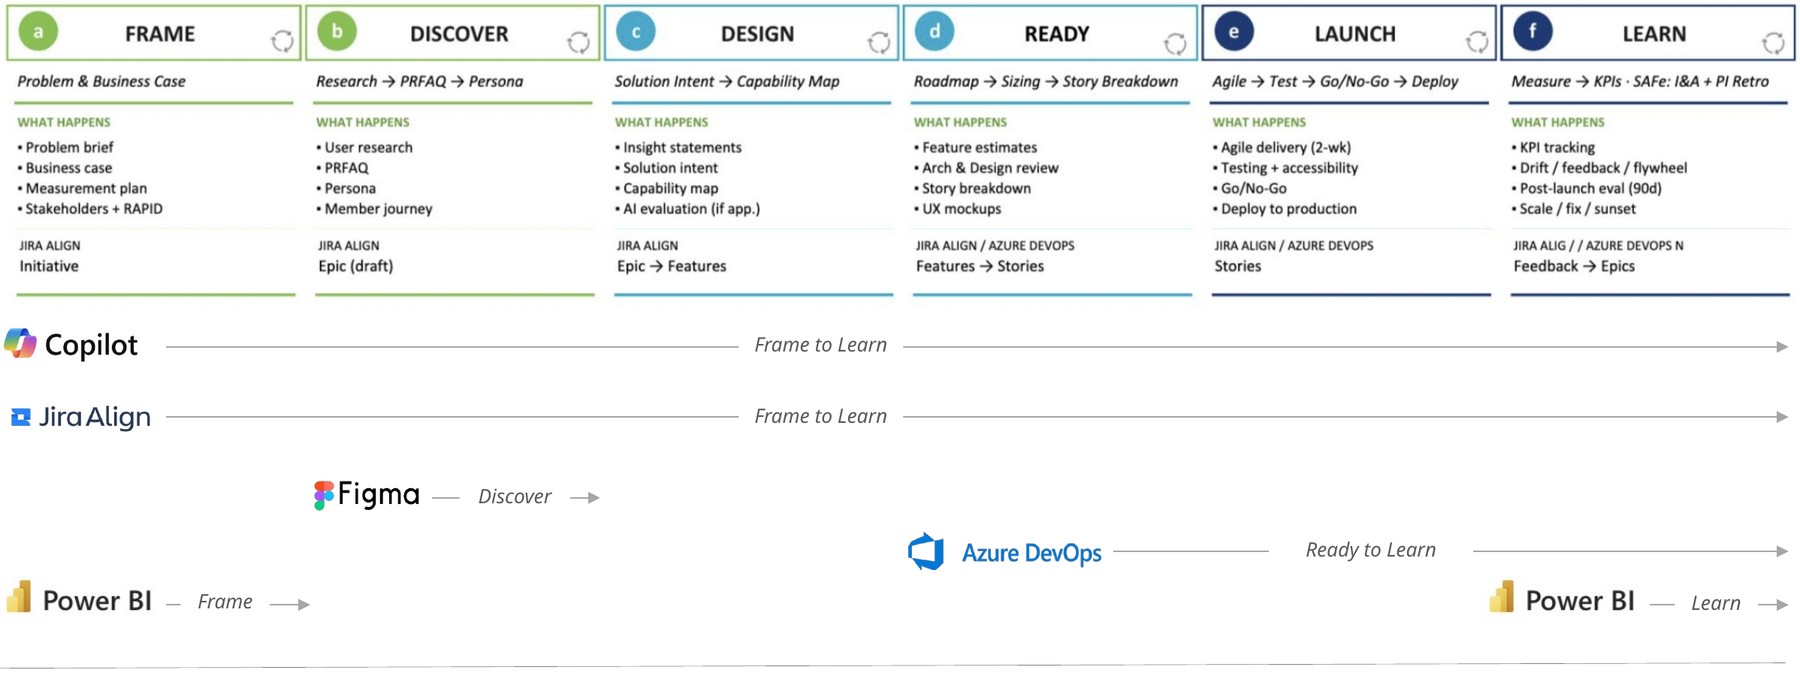Select the READY stage heading
Screen dimensions: 1800x673
tap(1057, 34)
